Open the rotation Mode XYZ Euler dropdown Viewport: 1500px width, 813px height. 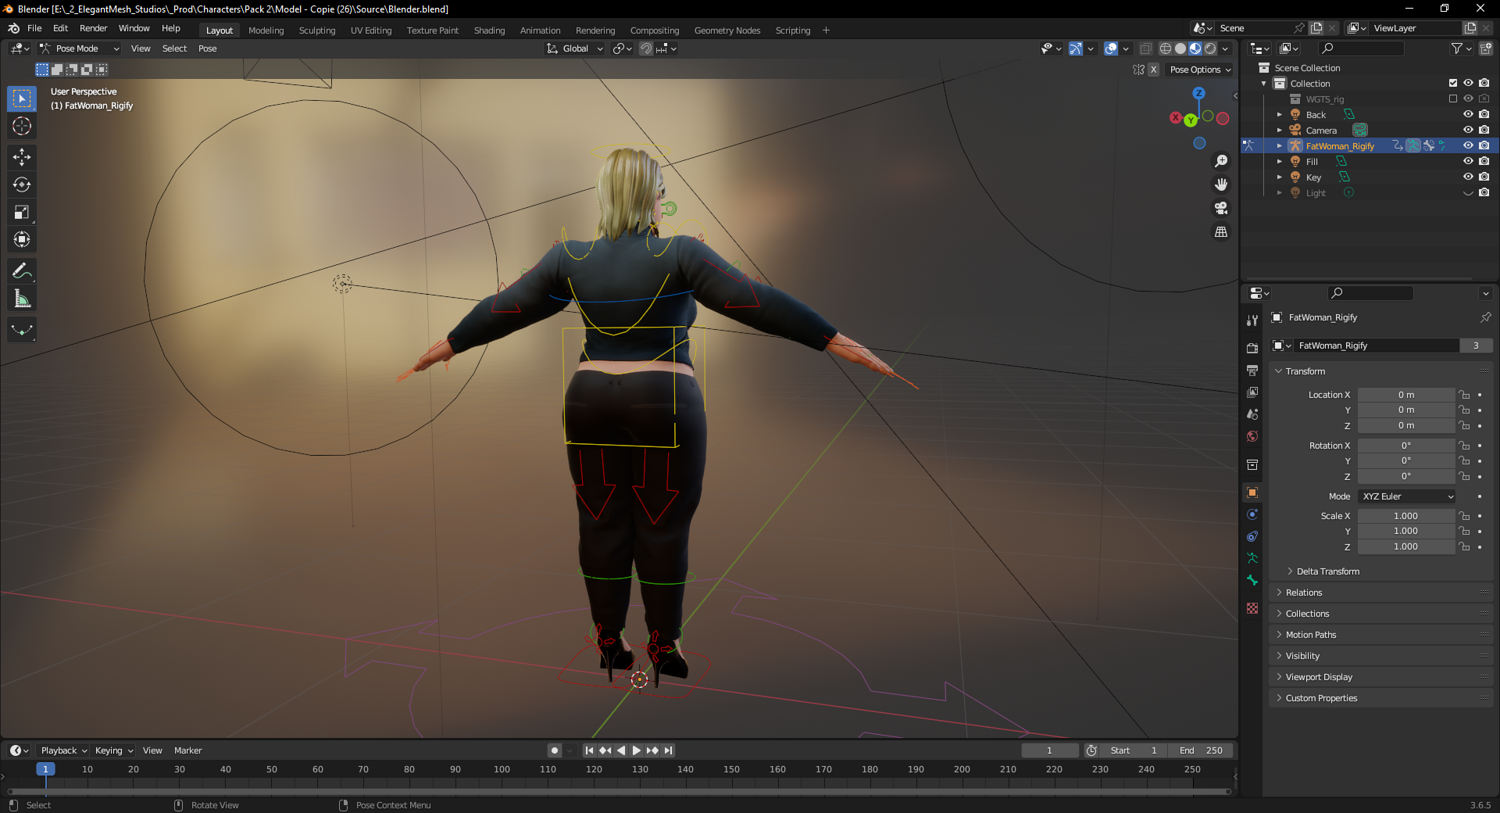(x=1406, y=496)
